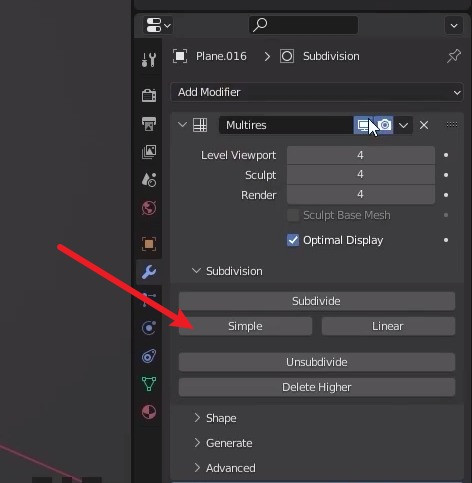472x483 pixels.
Task: Remove the Multires modifier
Action: click(x=424, y=125)
